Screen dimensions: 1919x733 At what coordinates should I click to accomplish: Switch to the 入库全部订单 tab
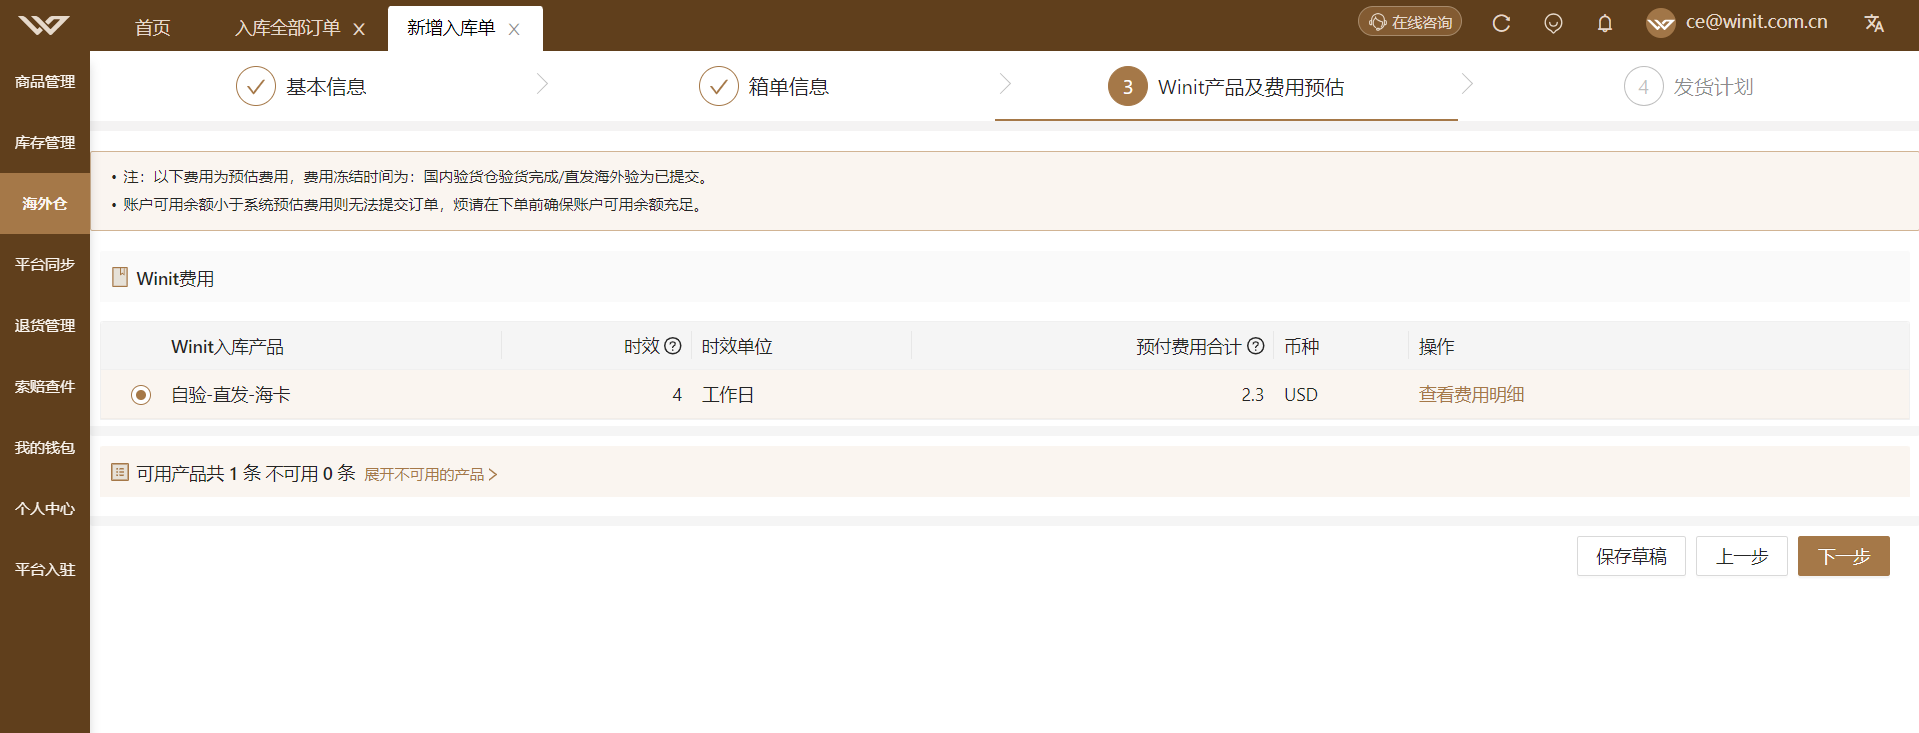[x=288, y=28]
